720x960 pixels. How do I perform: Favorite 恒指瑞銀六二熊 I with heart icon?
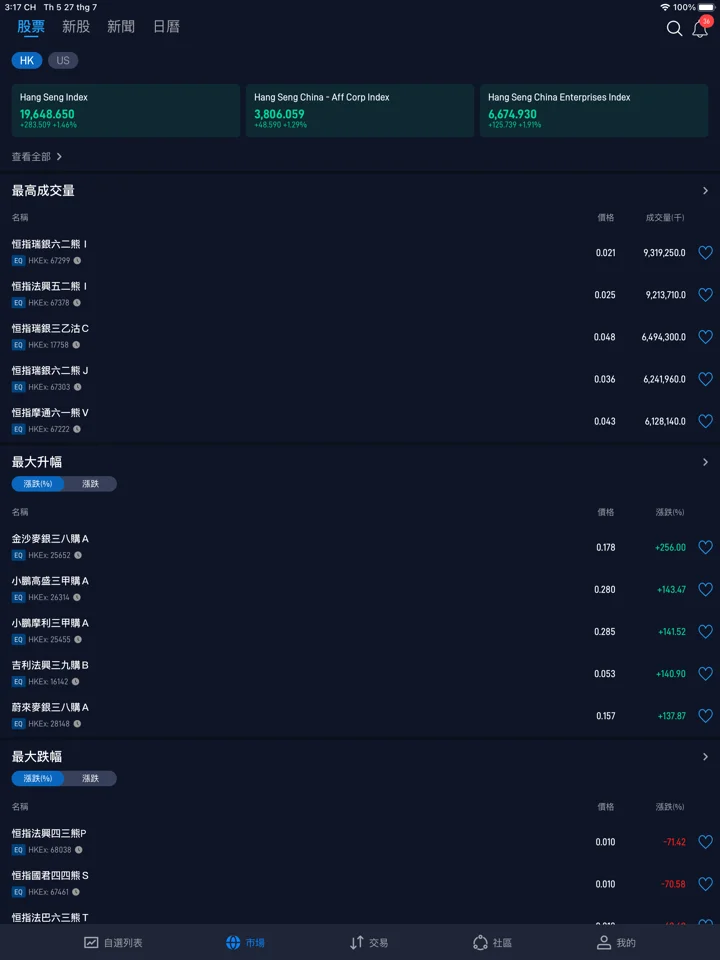pyautogui.click(x=705, y=252)
